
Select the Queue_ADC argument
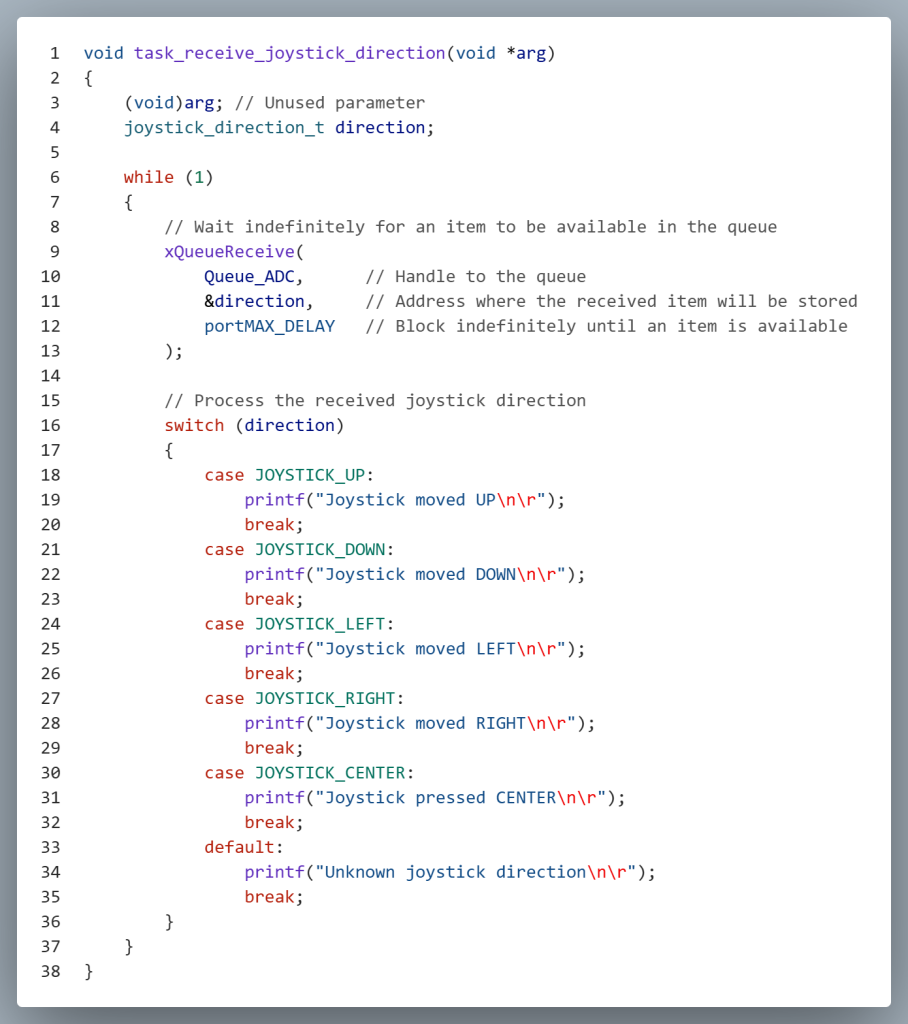click(253, 276)
